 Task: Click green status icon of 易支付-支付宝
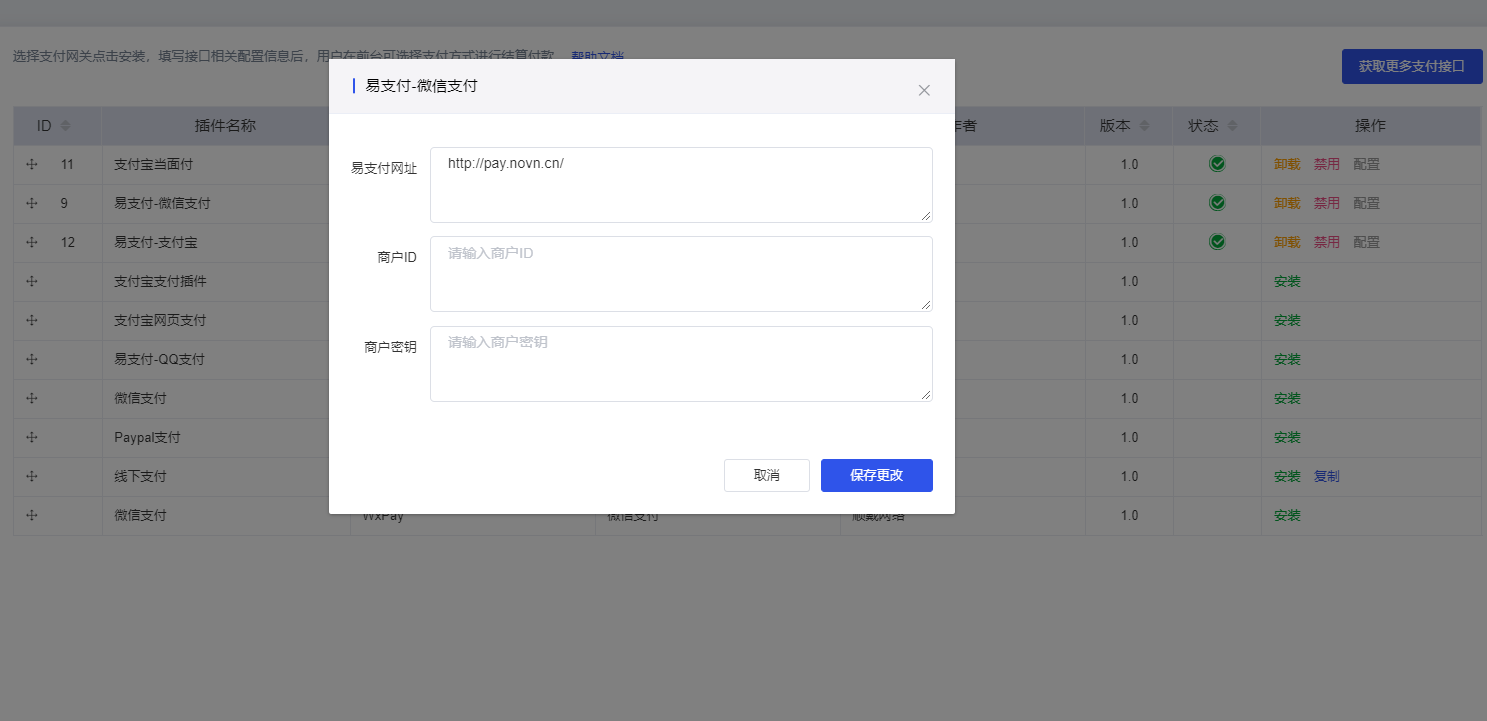pos(1217,242)
